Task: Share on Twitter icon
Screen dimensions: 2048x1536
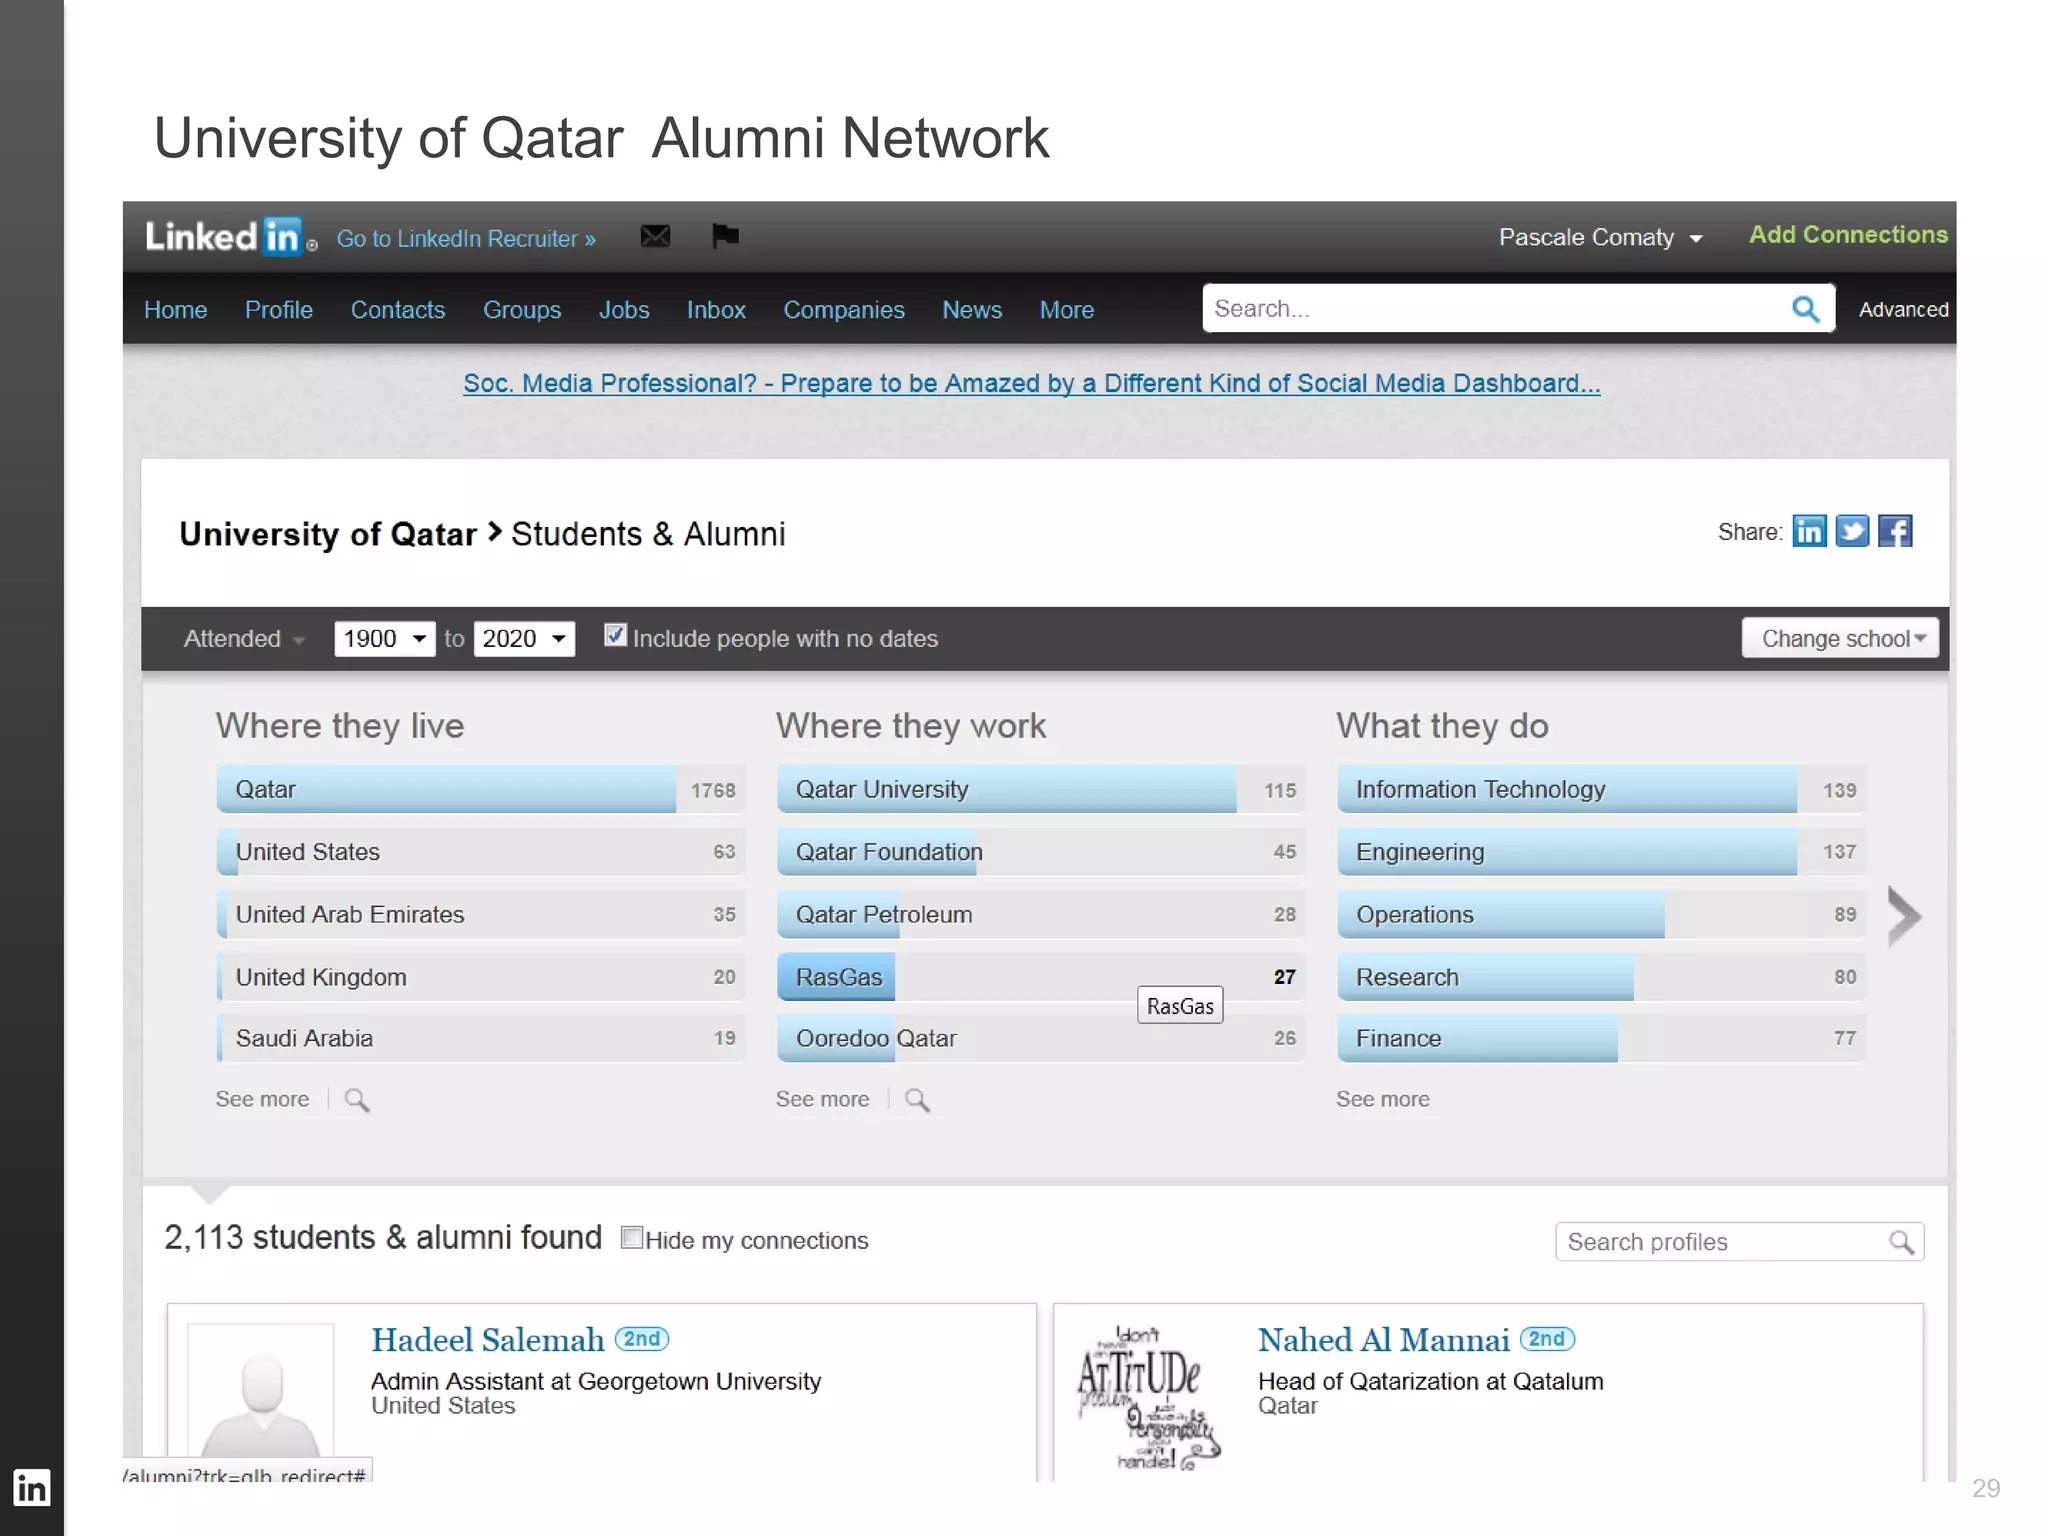Action: click(x=1852, y=531)
